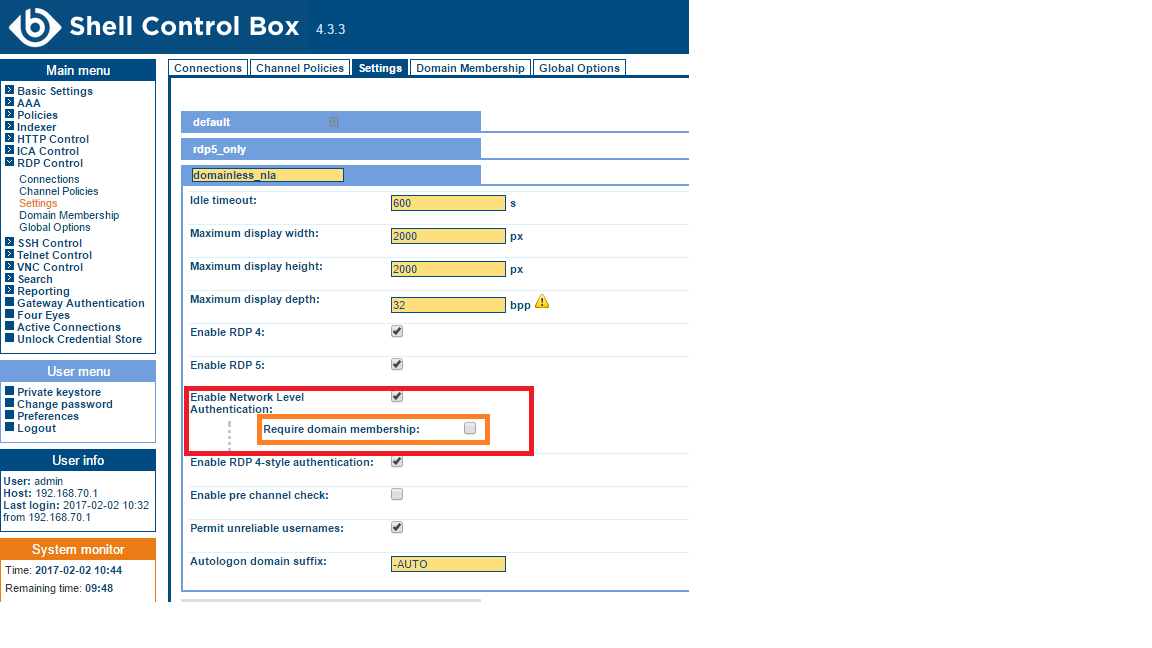This screenshot has height=648, width=1152.
Task: Expand the SSH Control menu arrow
Action: 9,243
